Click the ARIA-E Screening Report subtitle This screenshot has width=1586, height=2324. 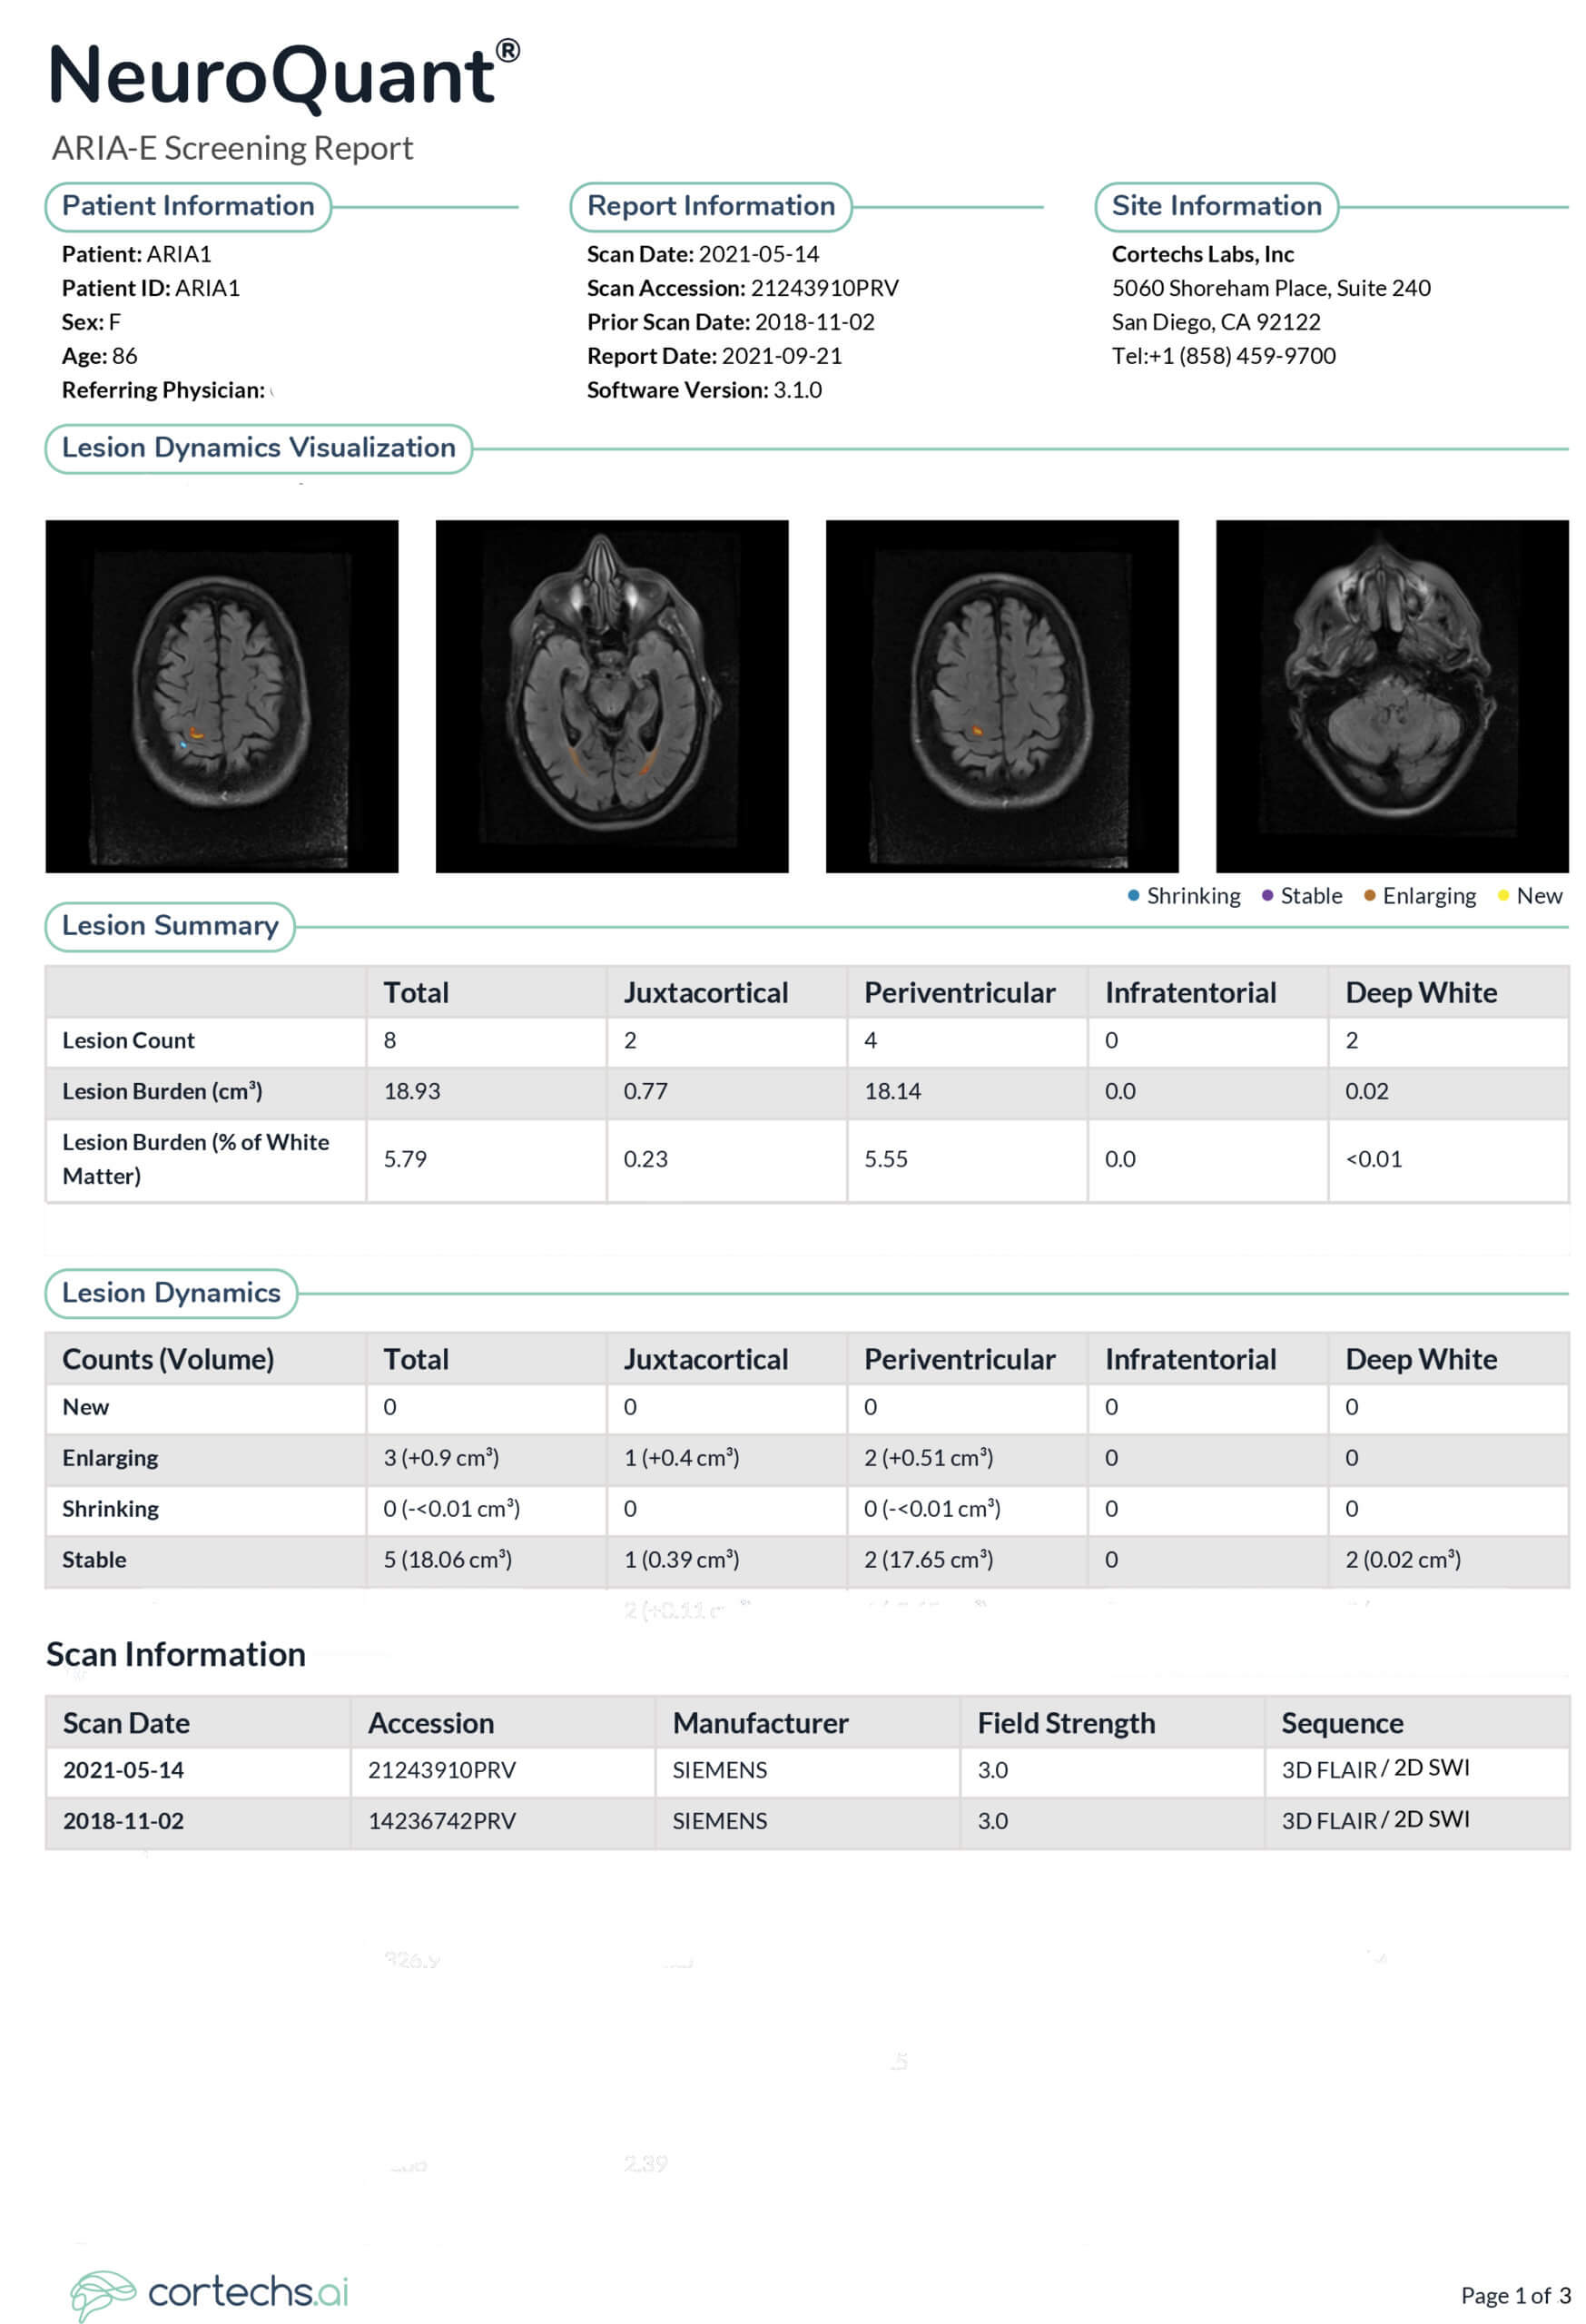pyautogui.click(x=232, y=148)
